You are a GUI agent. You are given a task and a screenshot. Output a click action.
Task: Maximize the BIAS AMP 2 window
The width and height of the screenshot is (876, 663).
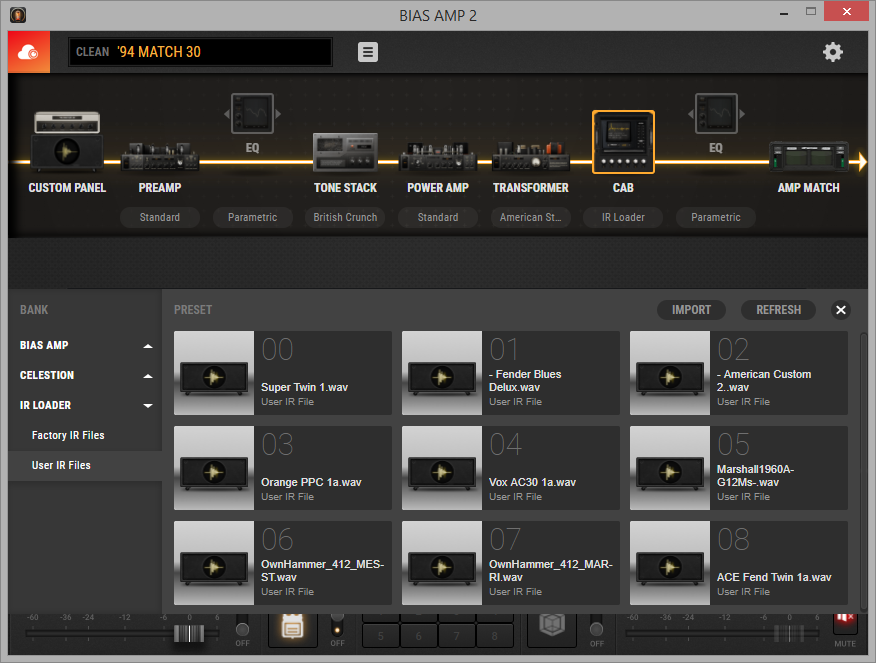811,12
